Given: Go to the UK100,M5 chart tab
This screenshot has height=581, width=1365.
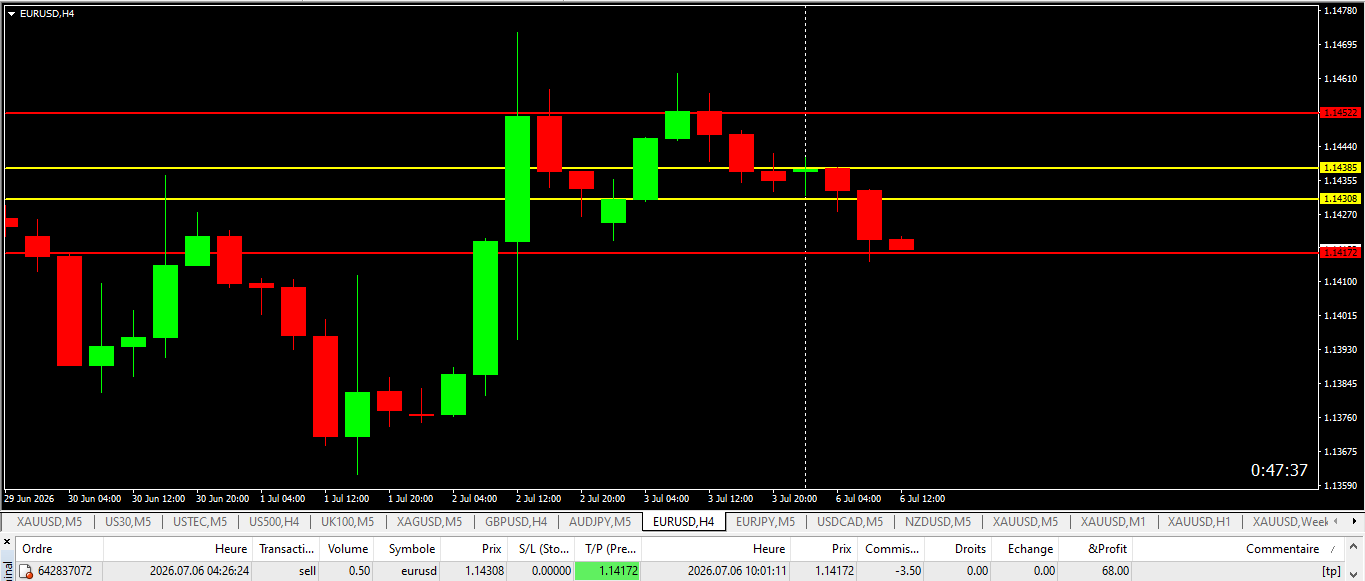Looking at the screenshot, I should point(348,521).
